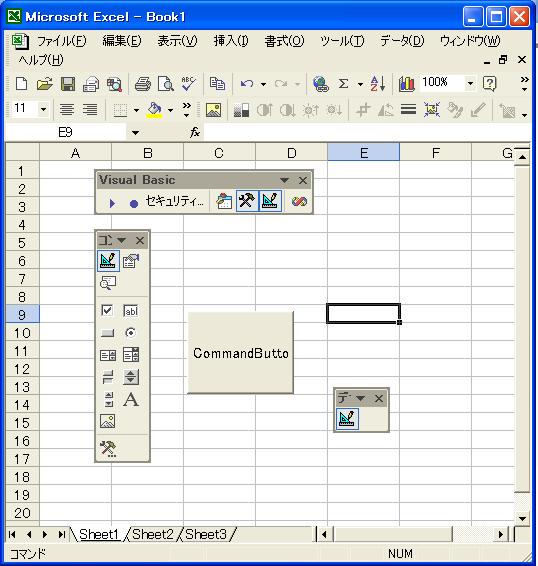538x566 pixels.
Task: Click the insert function fx icon
Action: tap(195, 132)
